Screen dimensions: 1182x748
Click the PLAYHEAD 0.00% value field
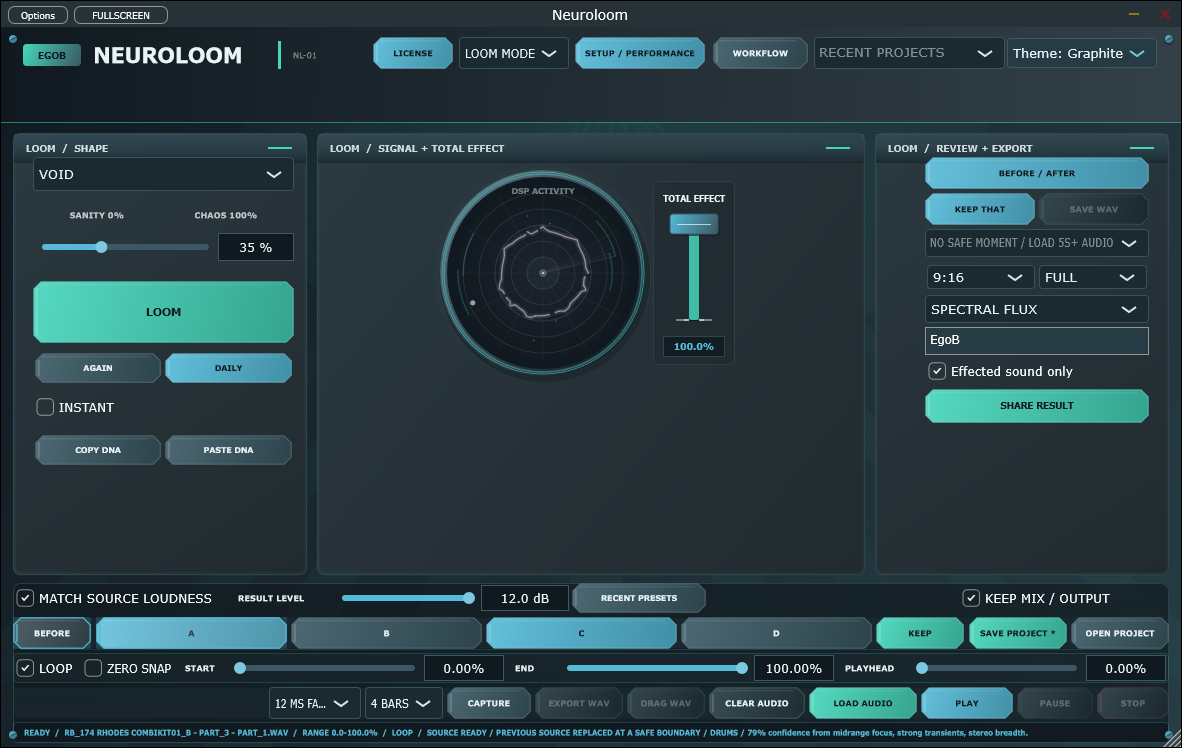(x=1125, y=668)
